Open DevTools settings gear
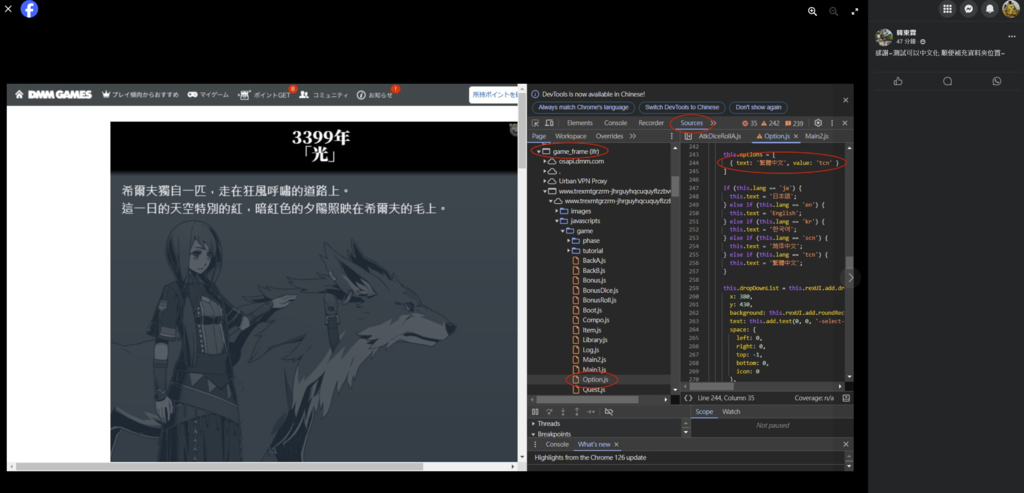The height and width of the screenshot is (493, 1024). 818,123
